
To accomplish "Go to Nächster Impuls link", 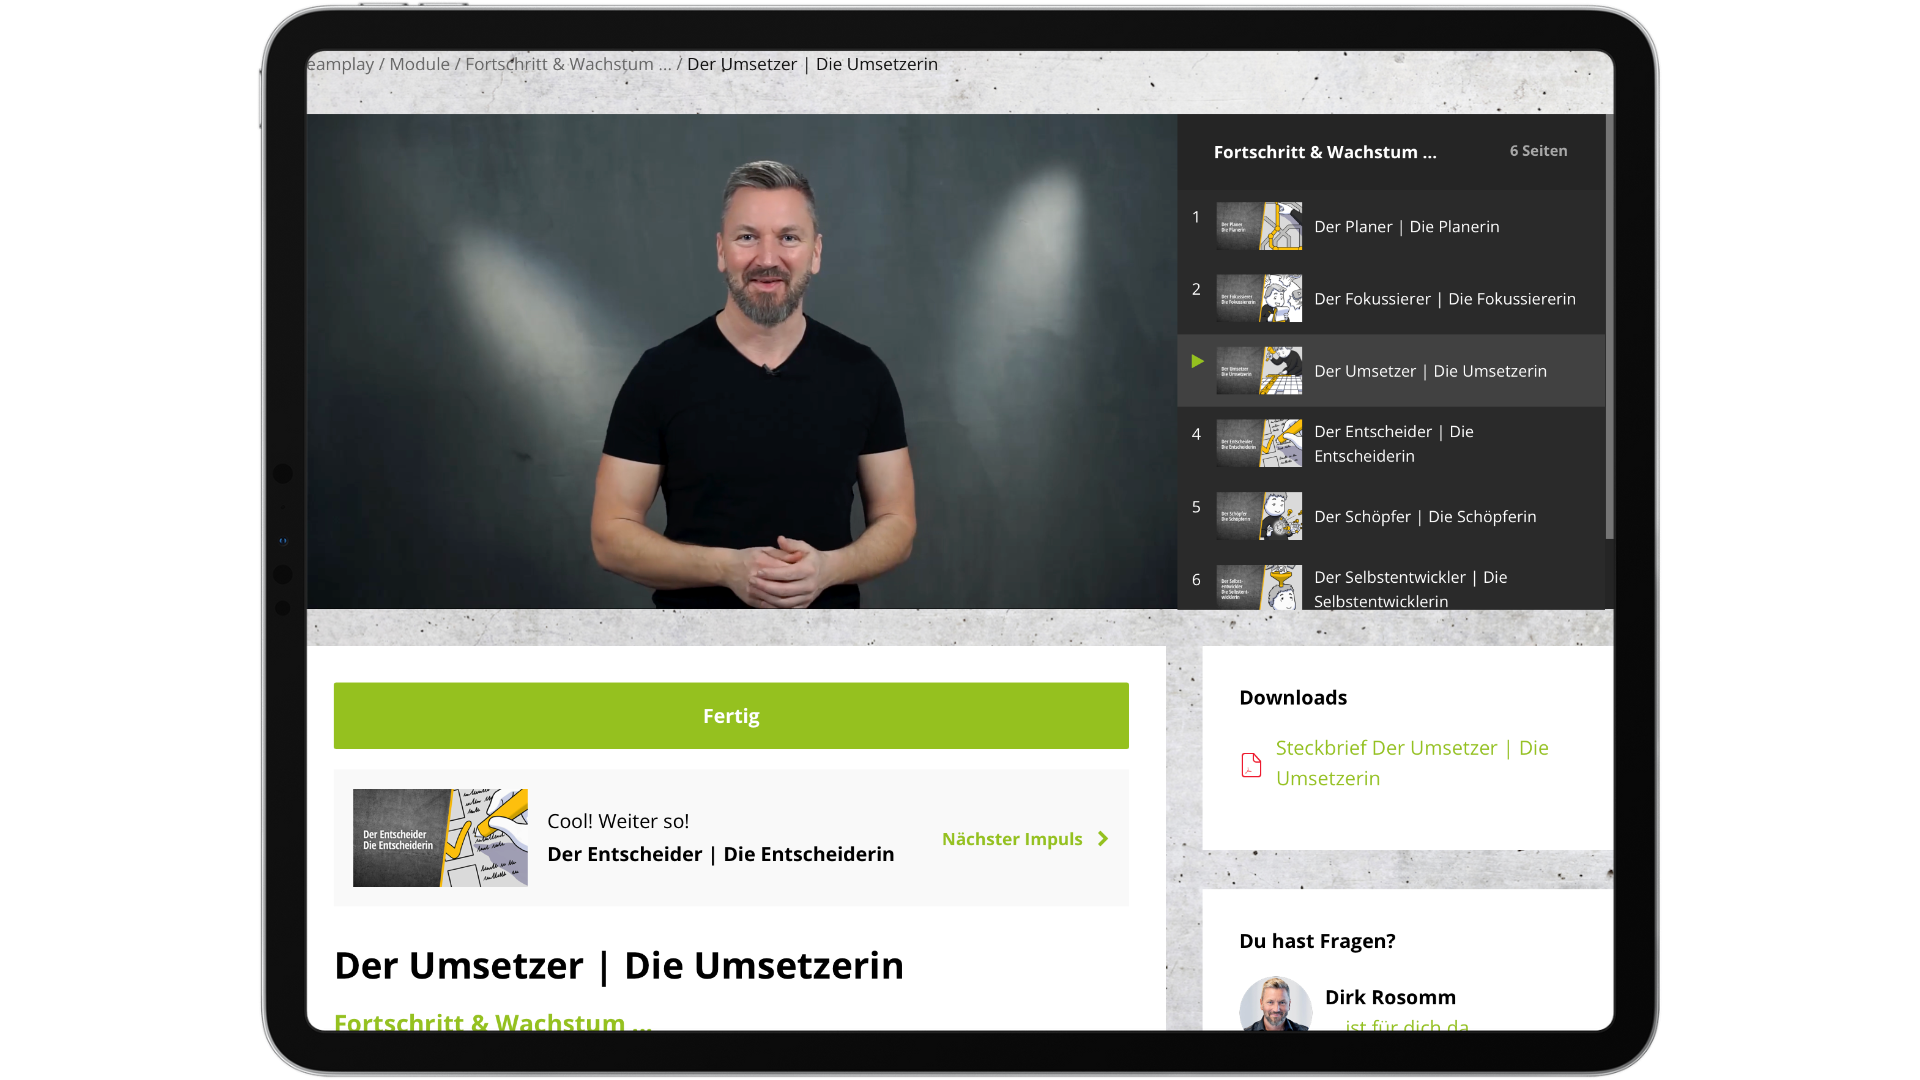I will click(1011, 839).
